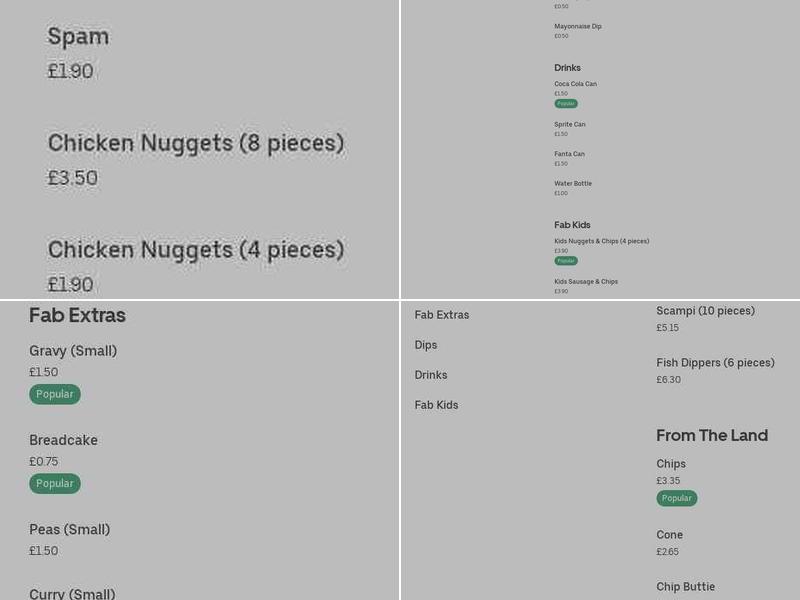This screenshot has height=600, width=800.
Task: Select the Mayonnaise Dip
Action: point(578,27)
